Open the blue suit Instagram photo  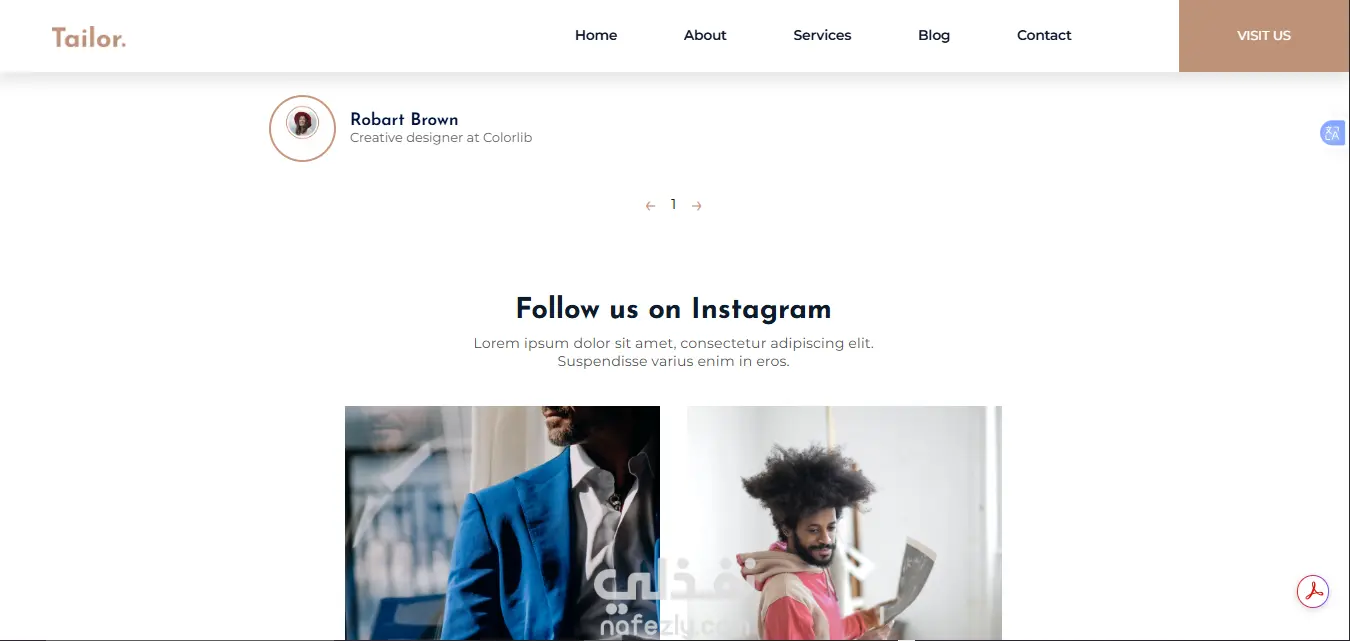pyautogui.click(x=502, y=523)
